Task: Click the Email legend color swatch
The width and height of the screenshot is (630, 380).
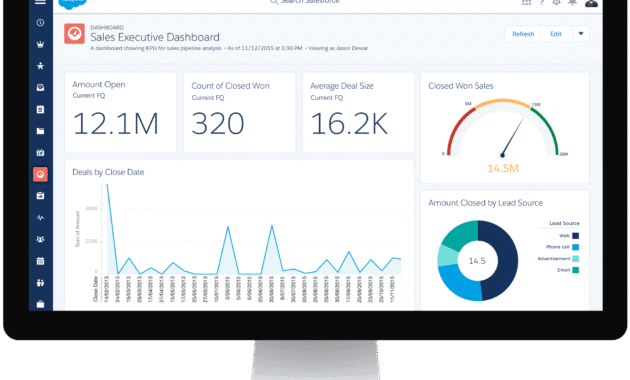Action: [575, 270]
